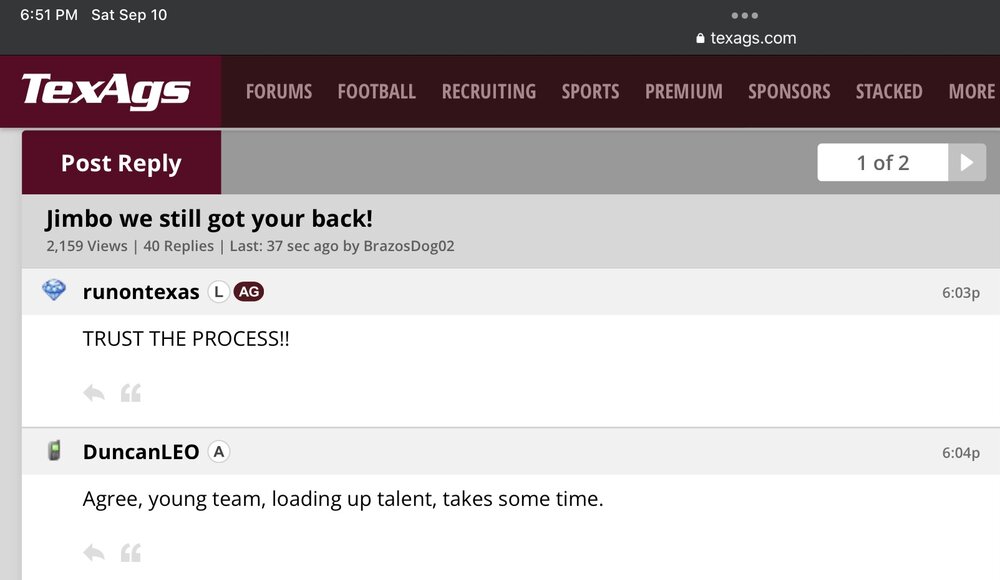Open the 1 of 2 page selector

tap(882, 163)
